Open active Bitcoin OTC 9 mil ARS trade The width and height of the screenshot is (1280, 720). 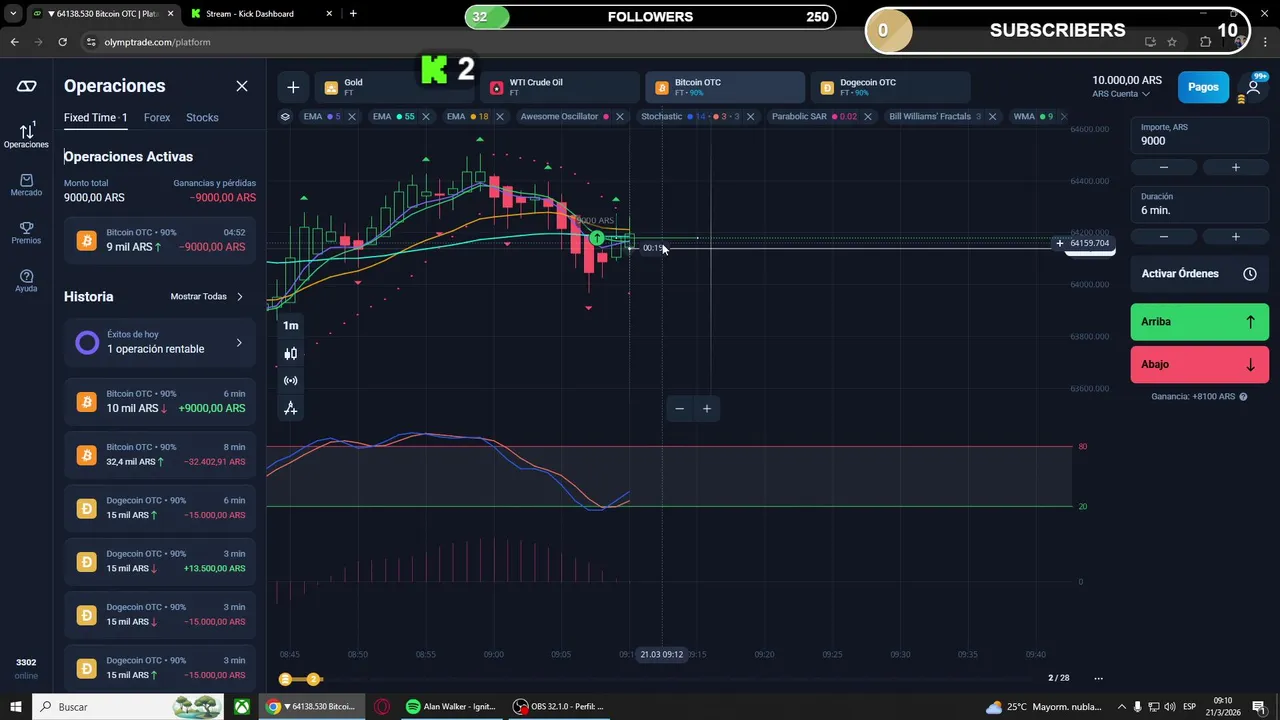(160, 240)
